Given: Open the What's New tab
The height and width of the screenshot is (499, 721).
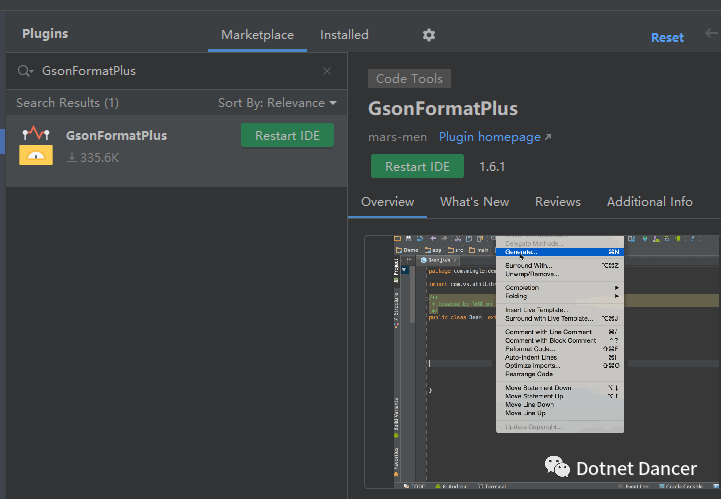Looking at the screenshot, I should (474, 202).
